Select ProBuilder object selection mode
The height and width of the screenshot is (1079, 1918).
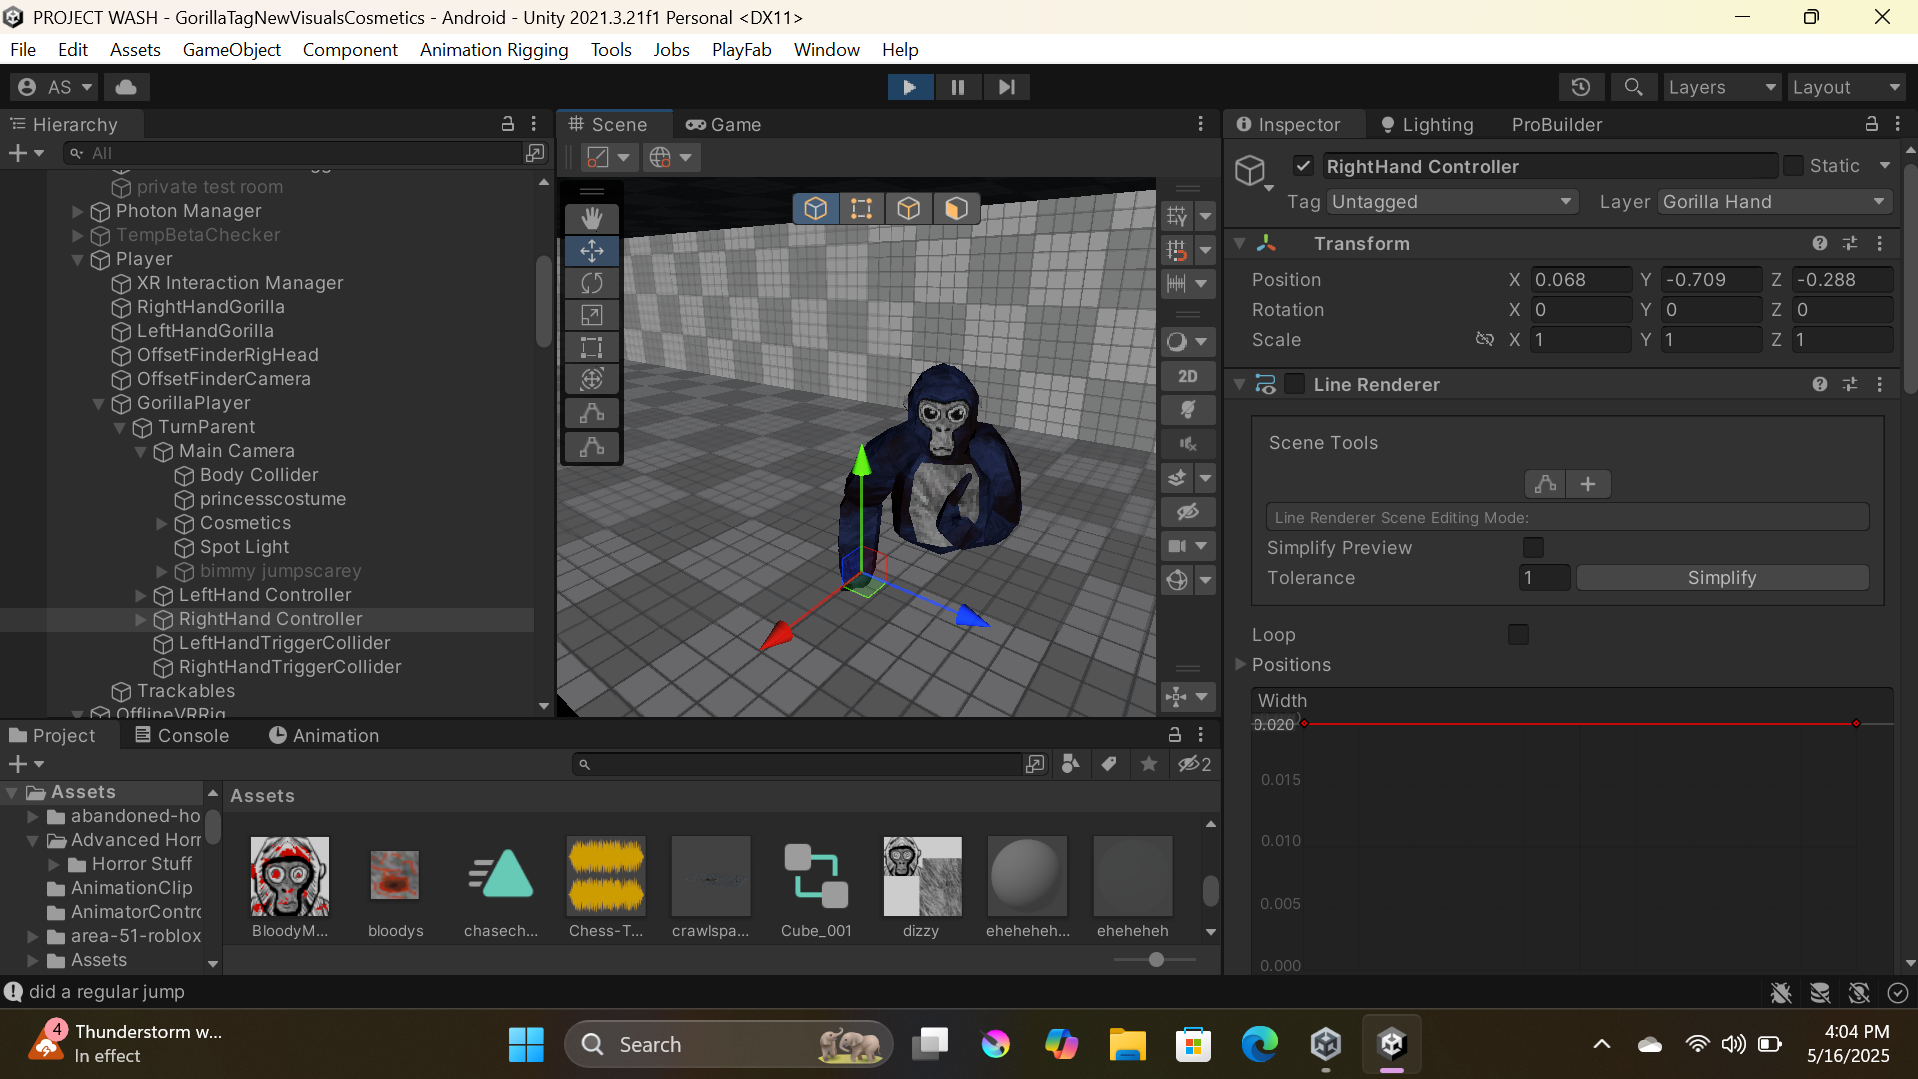click(815, 208)
